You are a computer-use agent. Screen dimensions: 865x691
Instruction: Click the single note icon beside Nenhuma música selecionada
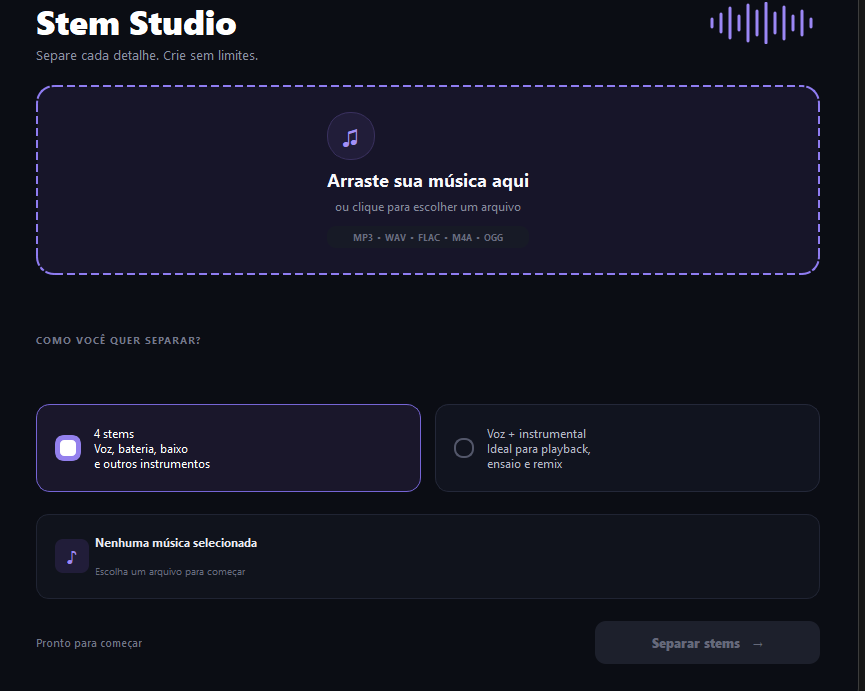coord(72,556)
